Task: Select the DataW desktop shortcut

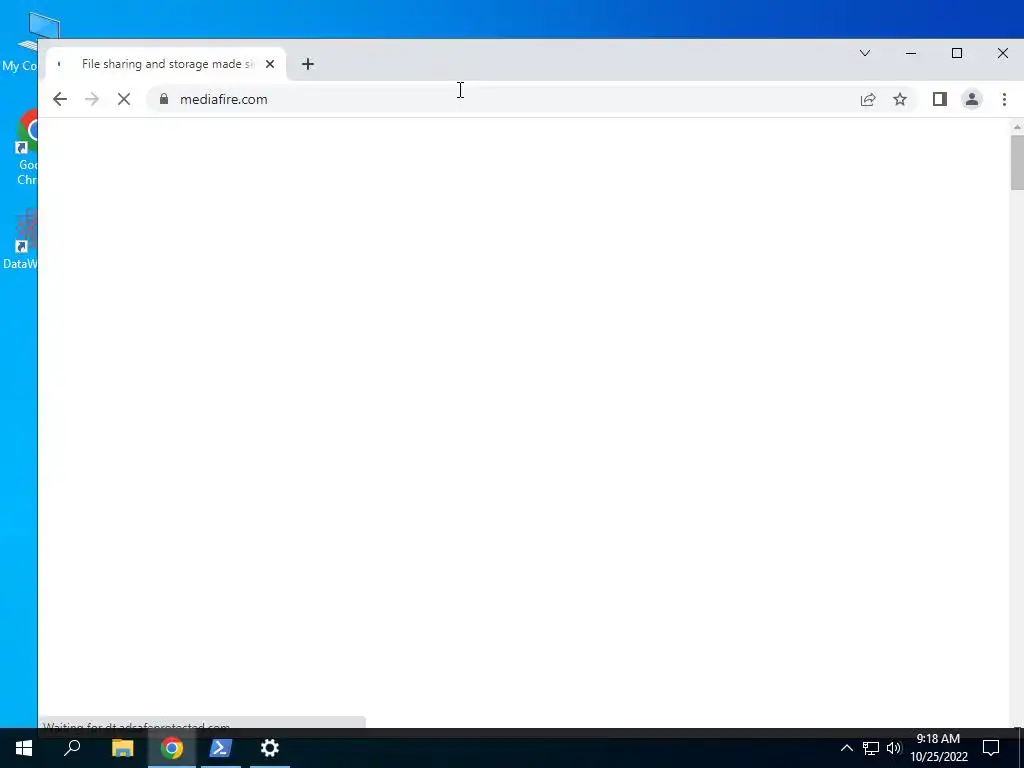Action: (21, 239)
